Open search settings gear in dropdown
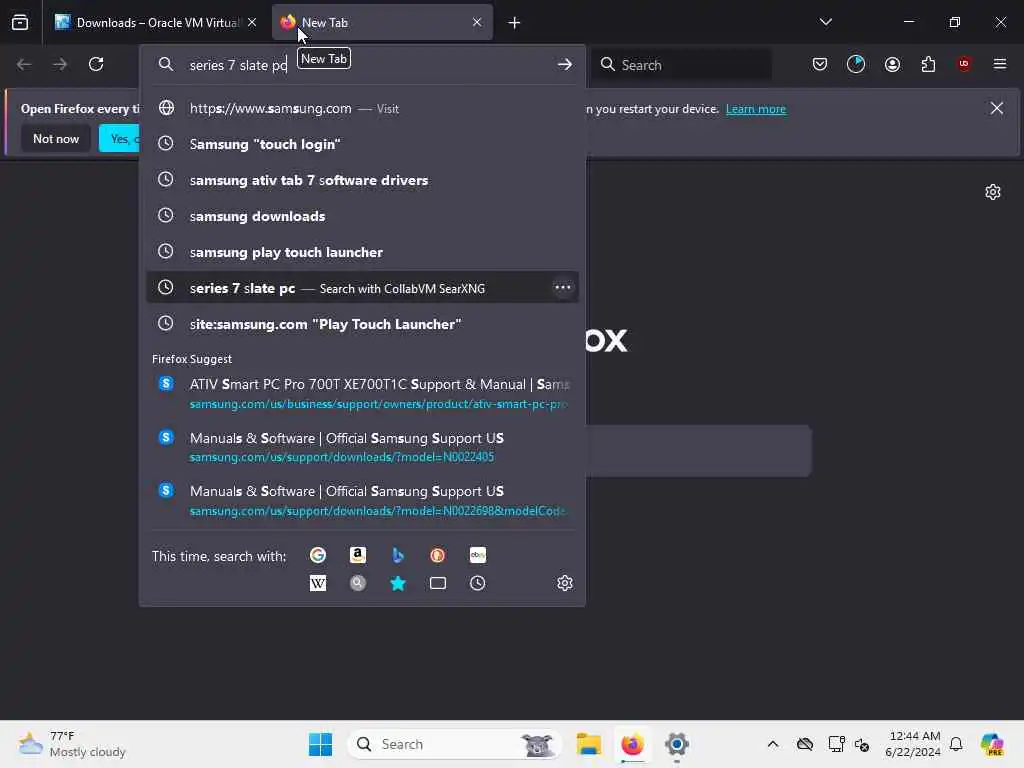The height and width of the screenshot is (768, 1024). coord(565,583)
